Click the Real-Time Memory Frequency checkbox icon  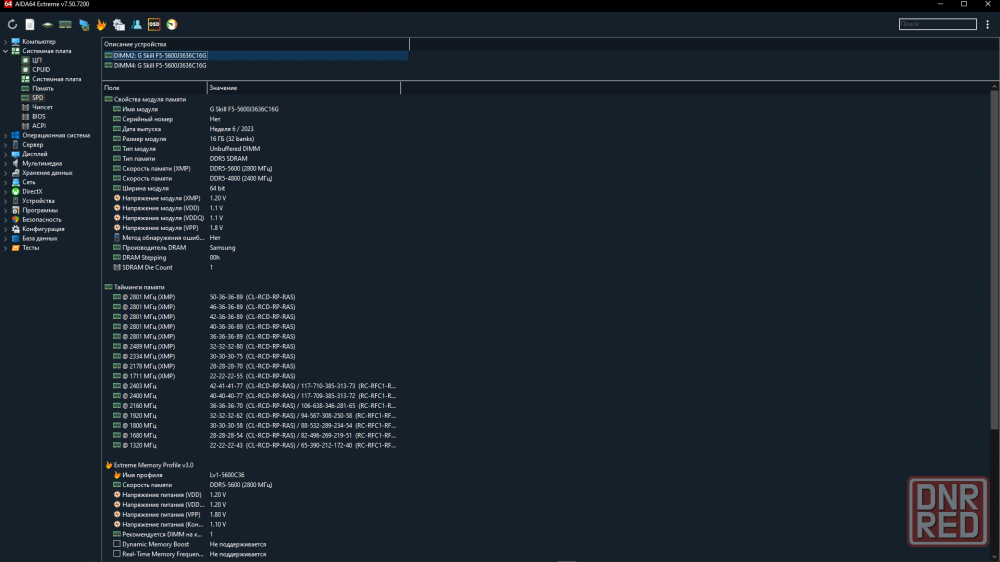tap(117, 554)
